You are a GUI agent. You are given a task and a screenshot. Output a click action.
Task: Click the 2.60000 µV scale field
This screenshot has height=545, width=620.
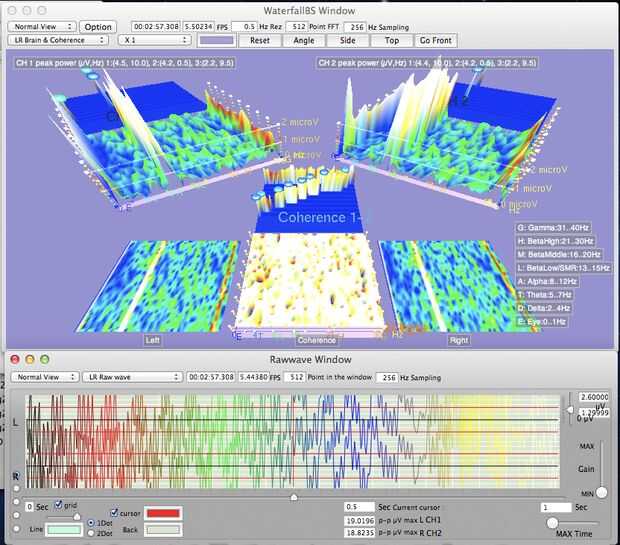(x=594, y=397)
